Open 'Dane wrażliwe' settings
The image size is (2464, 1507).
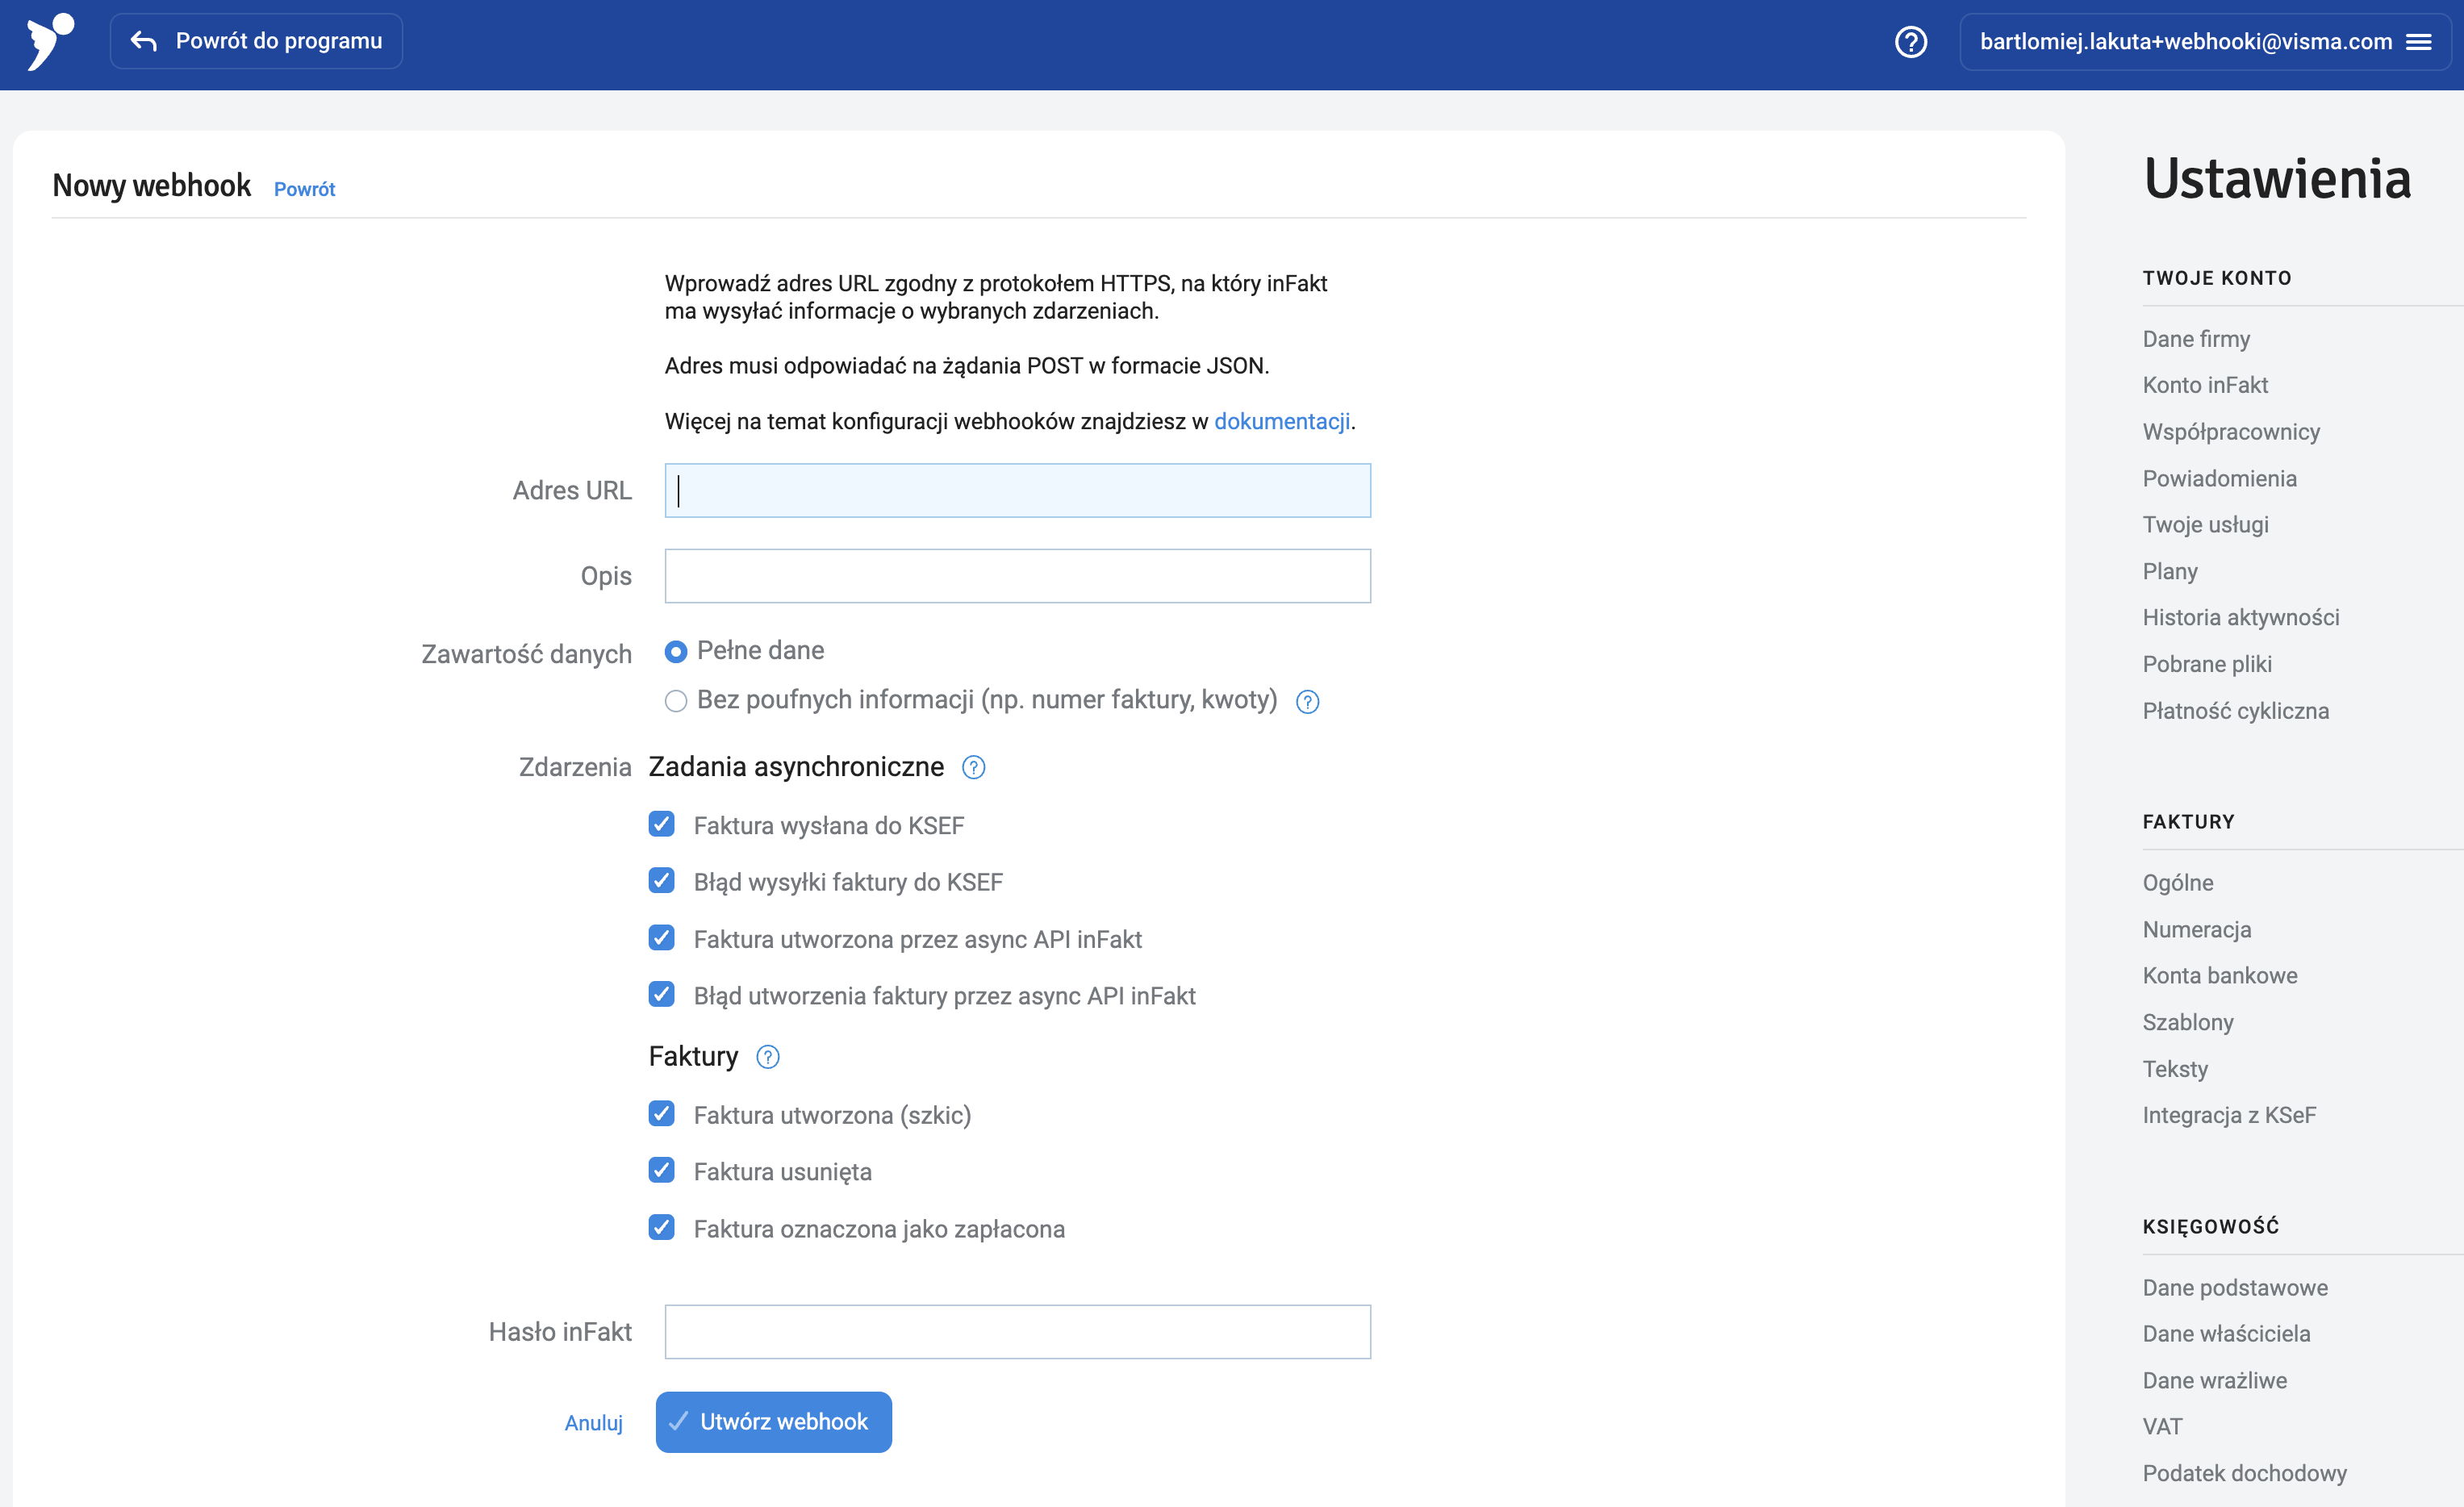[x=2214, y=1381]
